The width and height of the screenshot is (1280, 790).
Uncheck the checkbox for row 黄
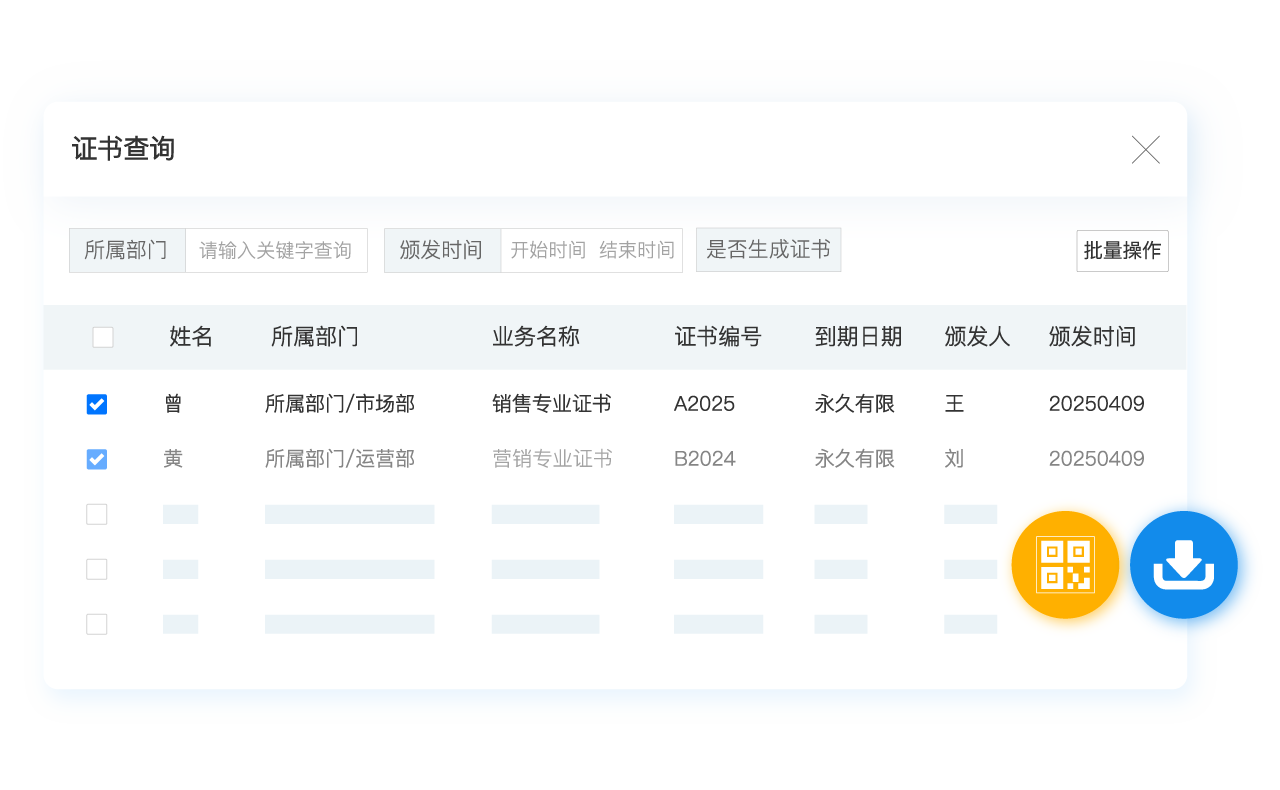97,459
